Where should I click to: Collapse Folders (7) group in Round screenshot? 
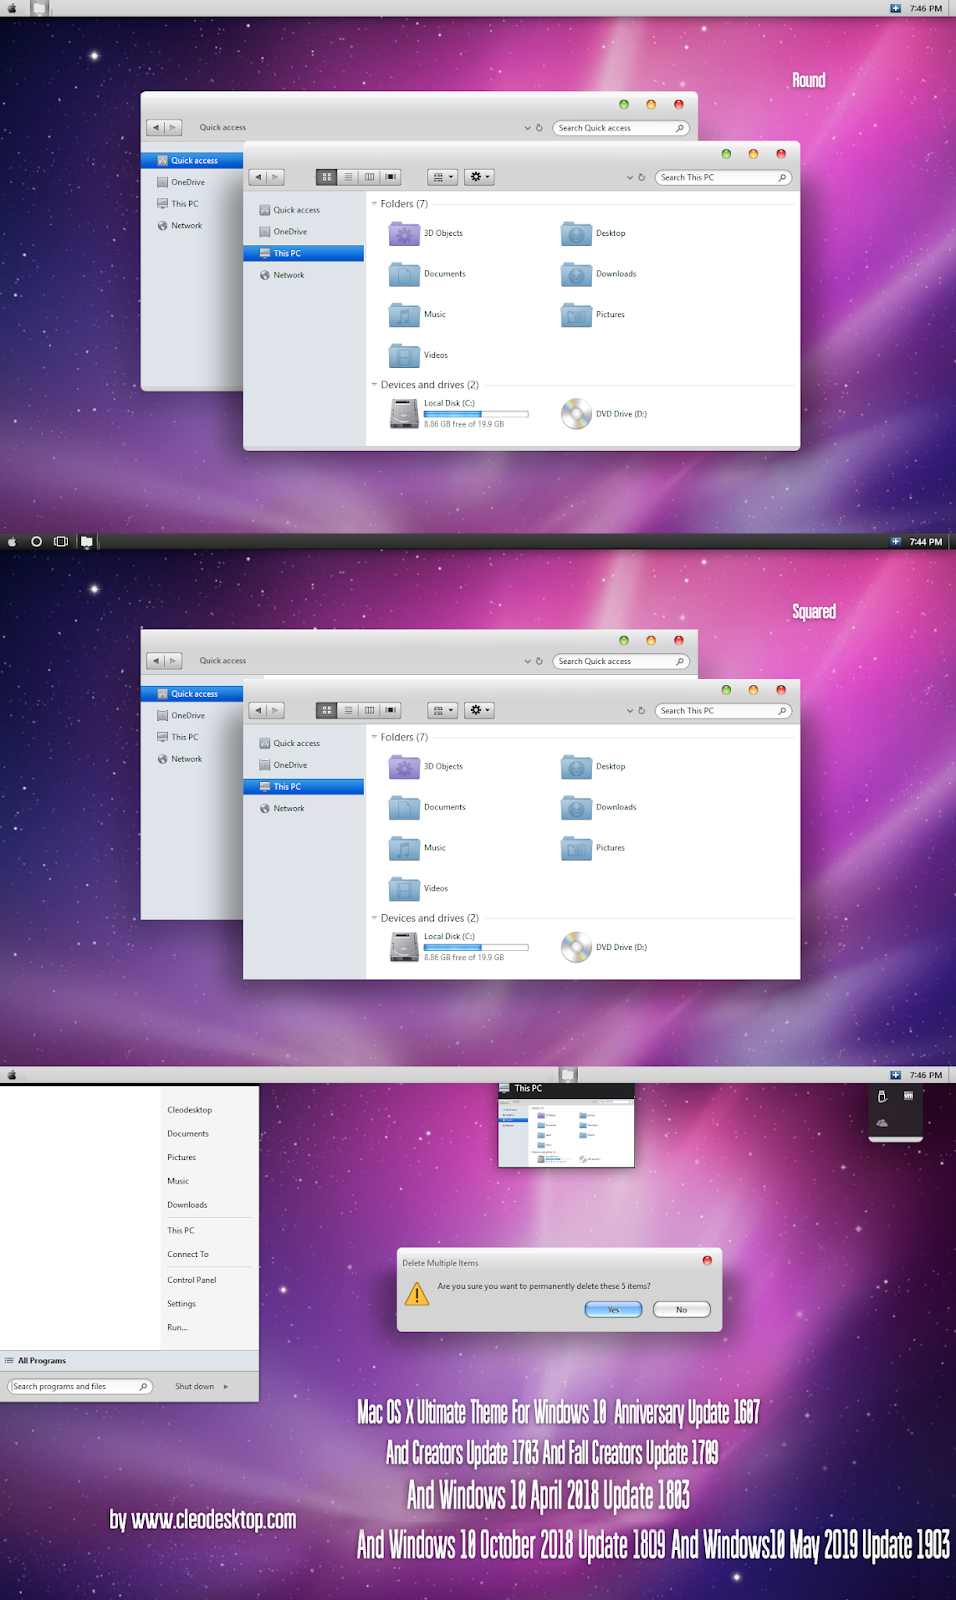point(374,204)
